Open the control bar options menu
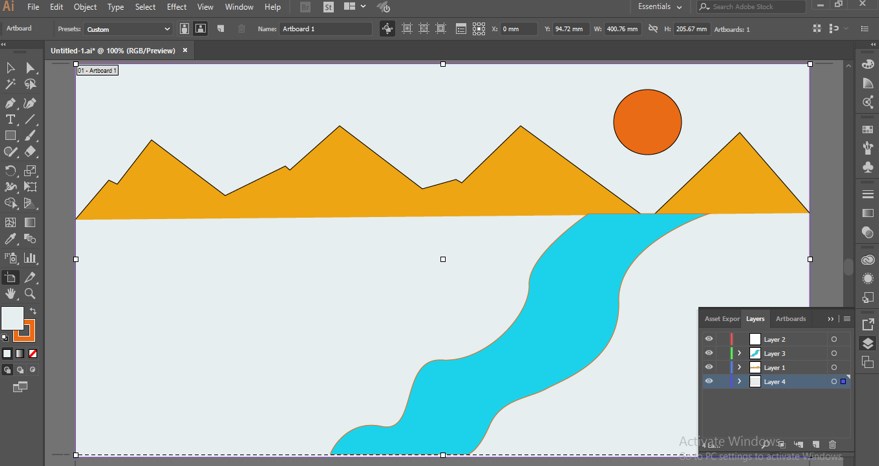Screen dimensions: 879x466 (x=864, y=29)
